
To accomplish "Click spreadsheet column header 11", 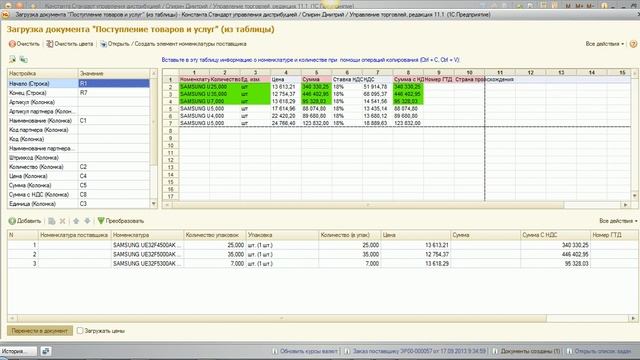I will tap(500, 72).
